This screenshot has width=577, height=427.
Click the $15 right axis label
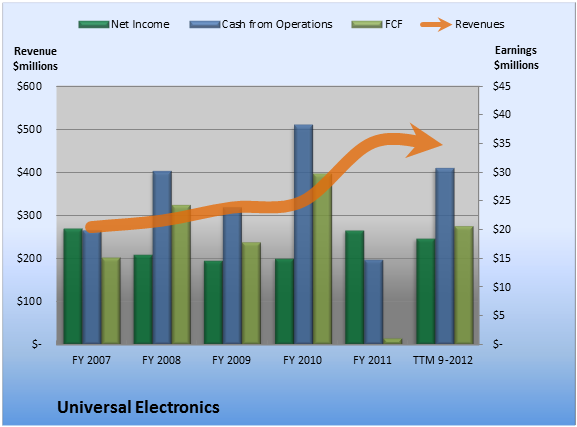pyautogui.click(x=502, y=258)
